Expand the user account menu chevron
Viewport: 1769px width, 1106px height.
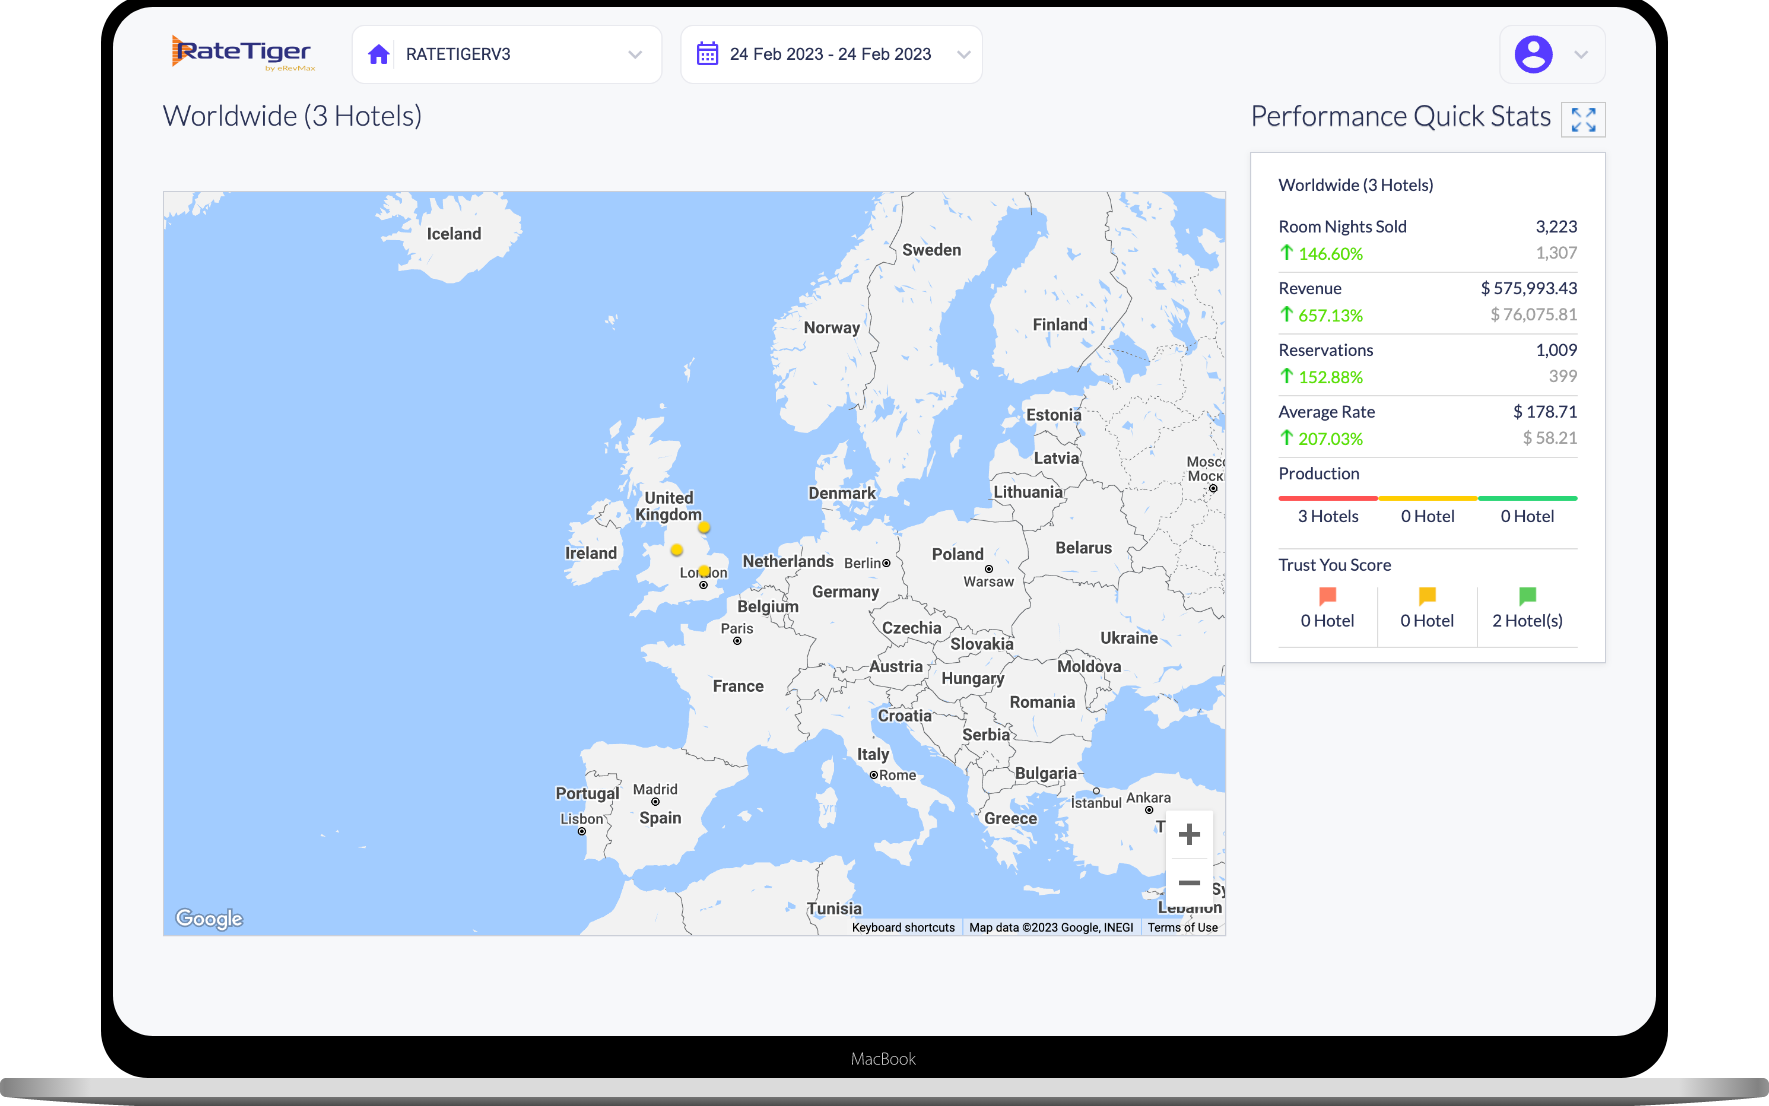tap(1581, 54)
